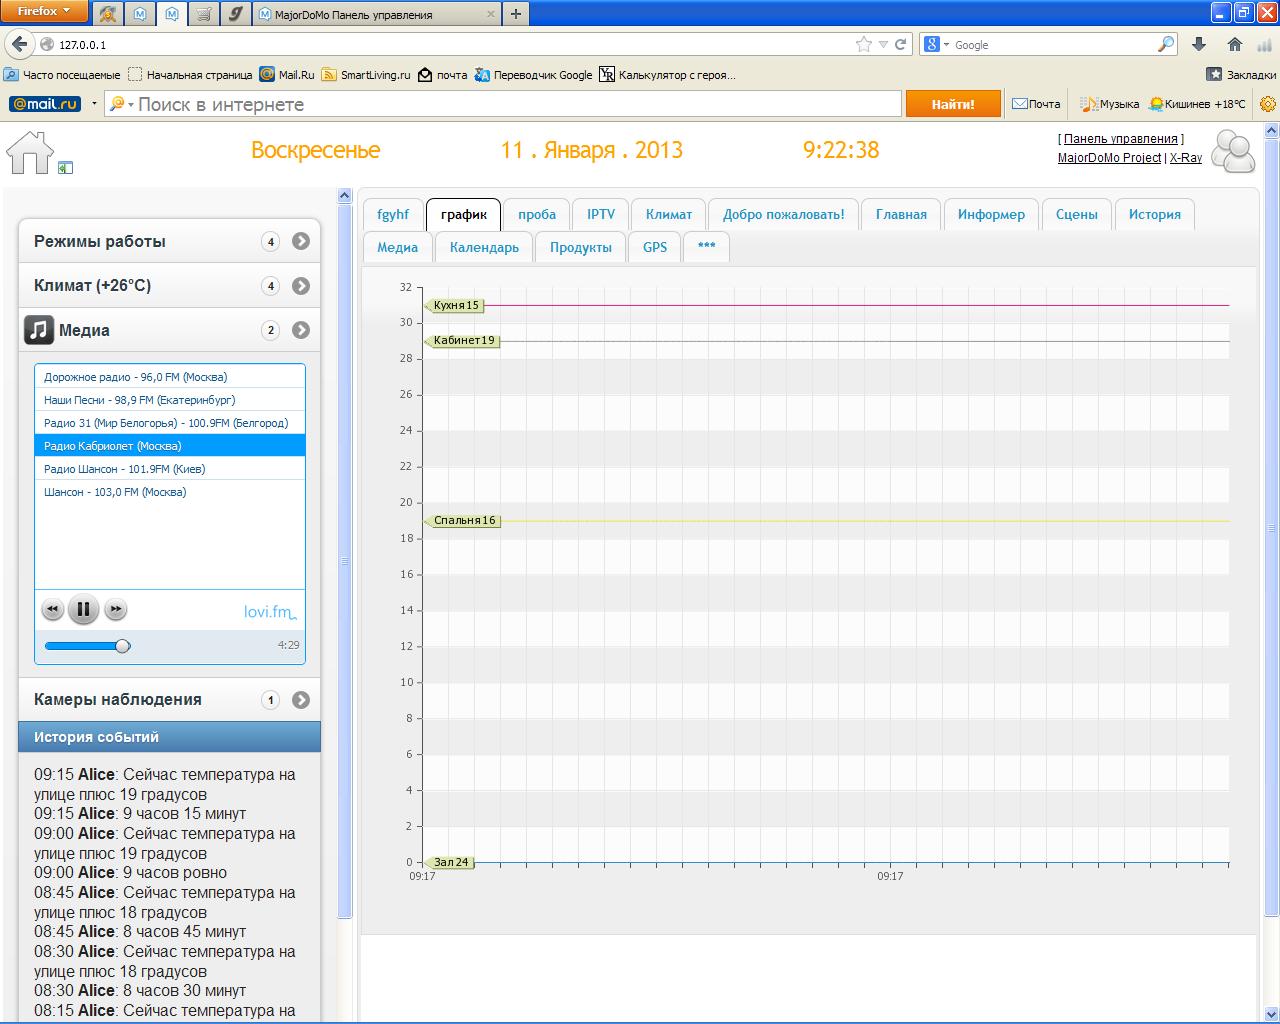
Task: Open the Firefox menu dropdown
Action: click(x=44, y=11)
